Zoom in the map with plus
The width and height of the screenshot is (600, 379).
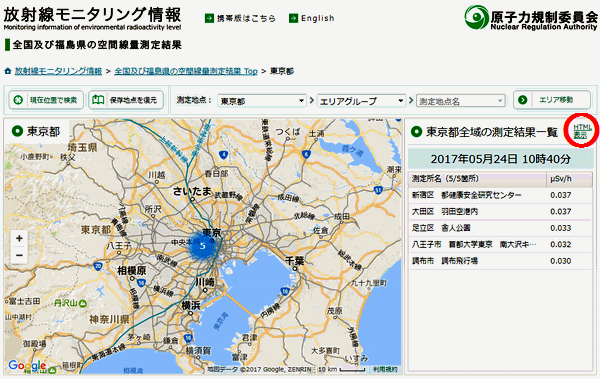pyautogui.click(x=20, y=239)
